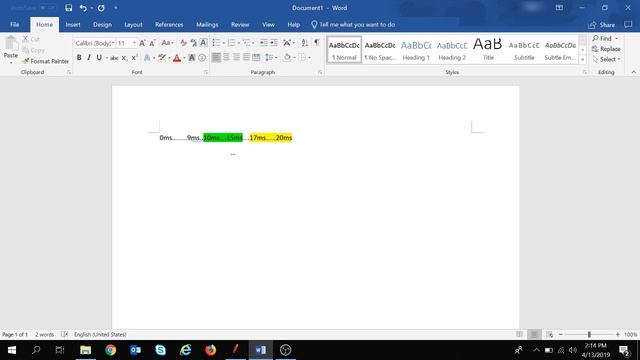
Task: Move the zoom slider handle
Action: point(589,334)
